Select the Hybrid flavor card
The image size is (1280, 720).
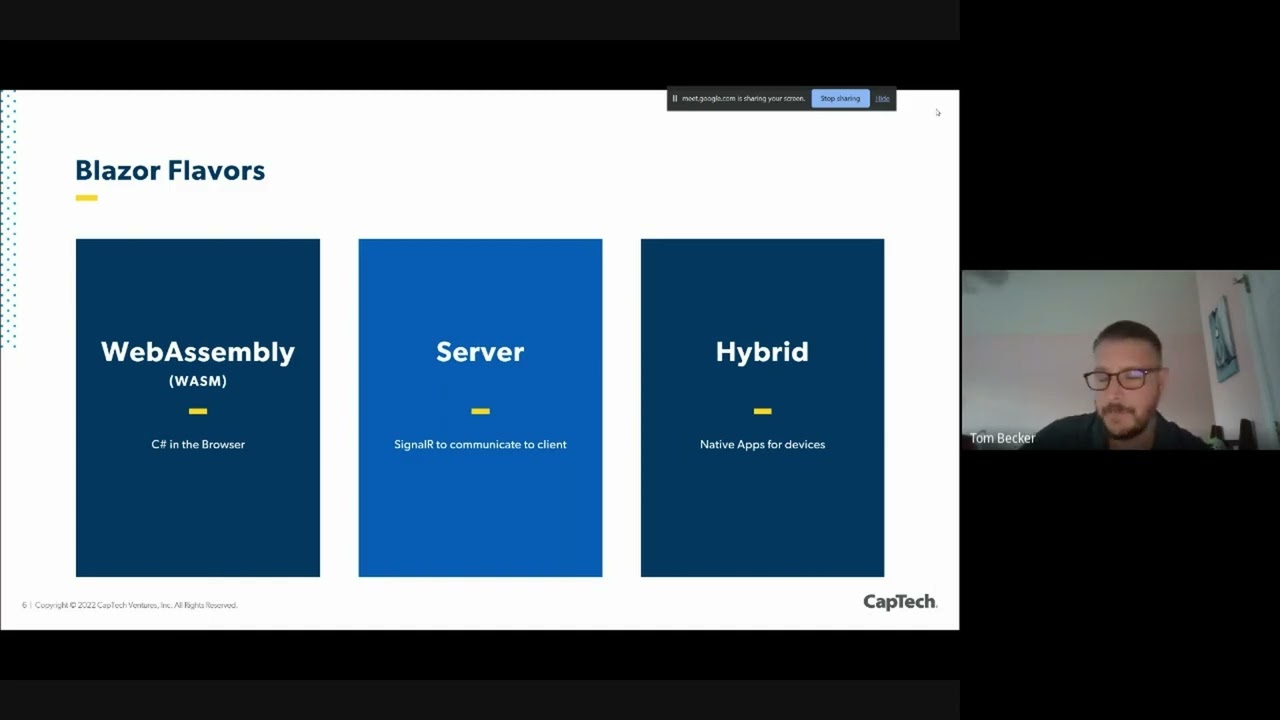(x=762, y=408)
